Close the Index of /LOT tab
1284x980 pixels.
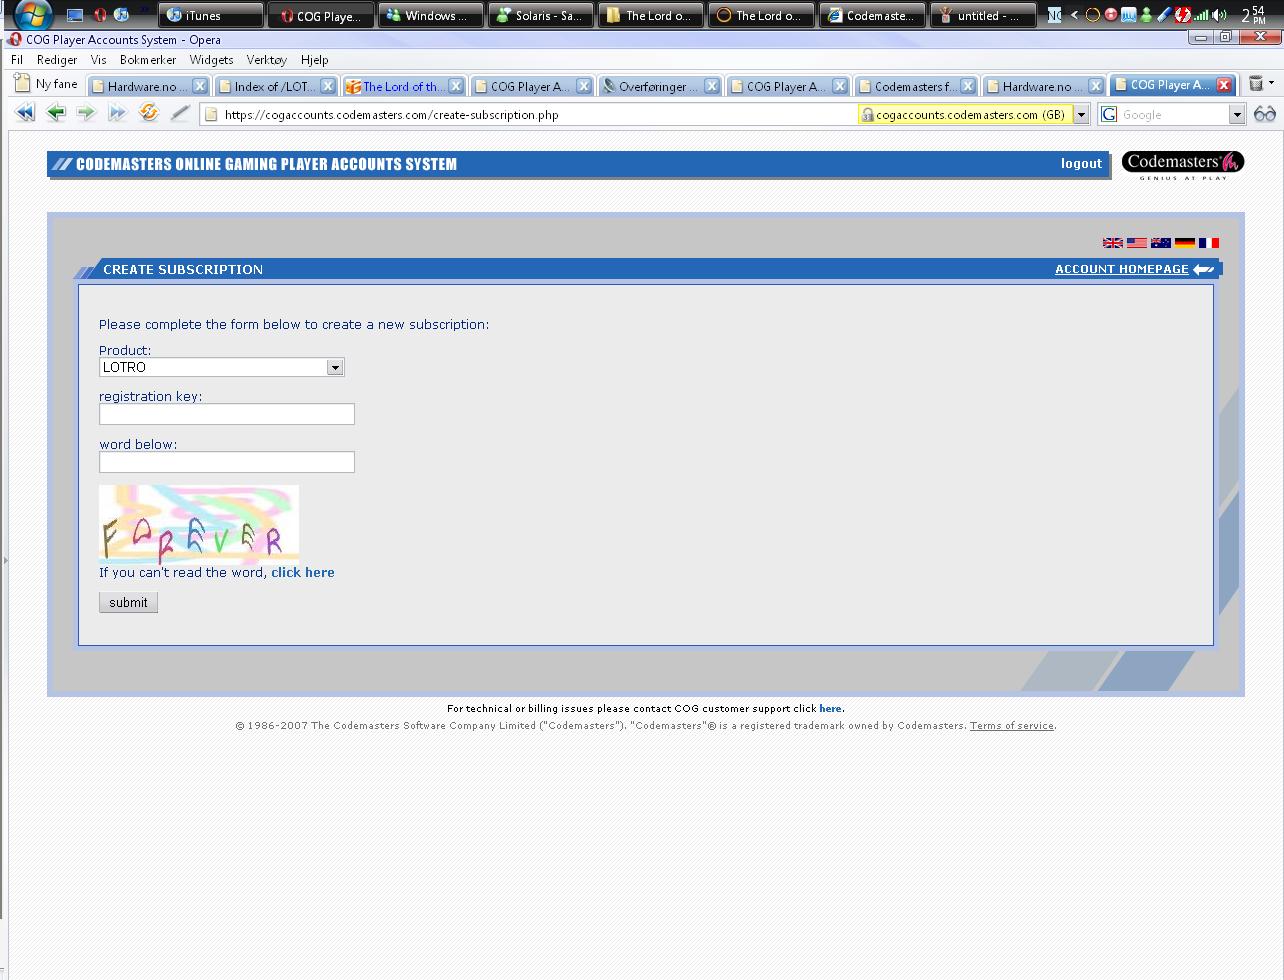327,86
